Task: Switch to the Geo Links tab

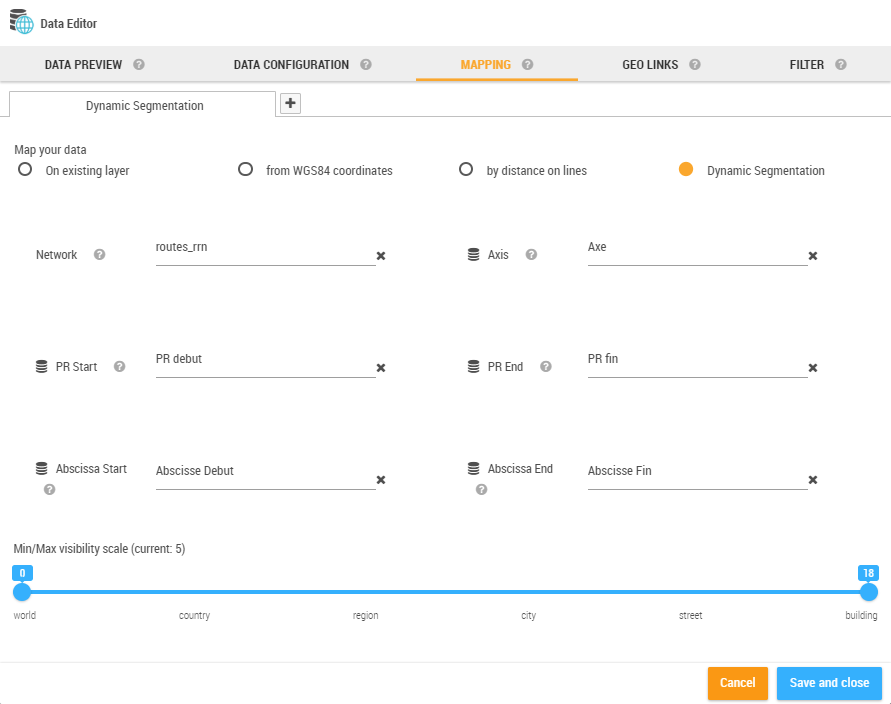Action: tap(650, 65)
